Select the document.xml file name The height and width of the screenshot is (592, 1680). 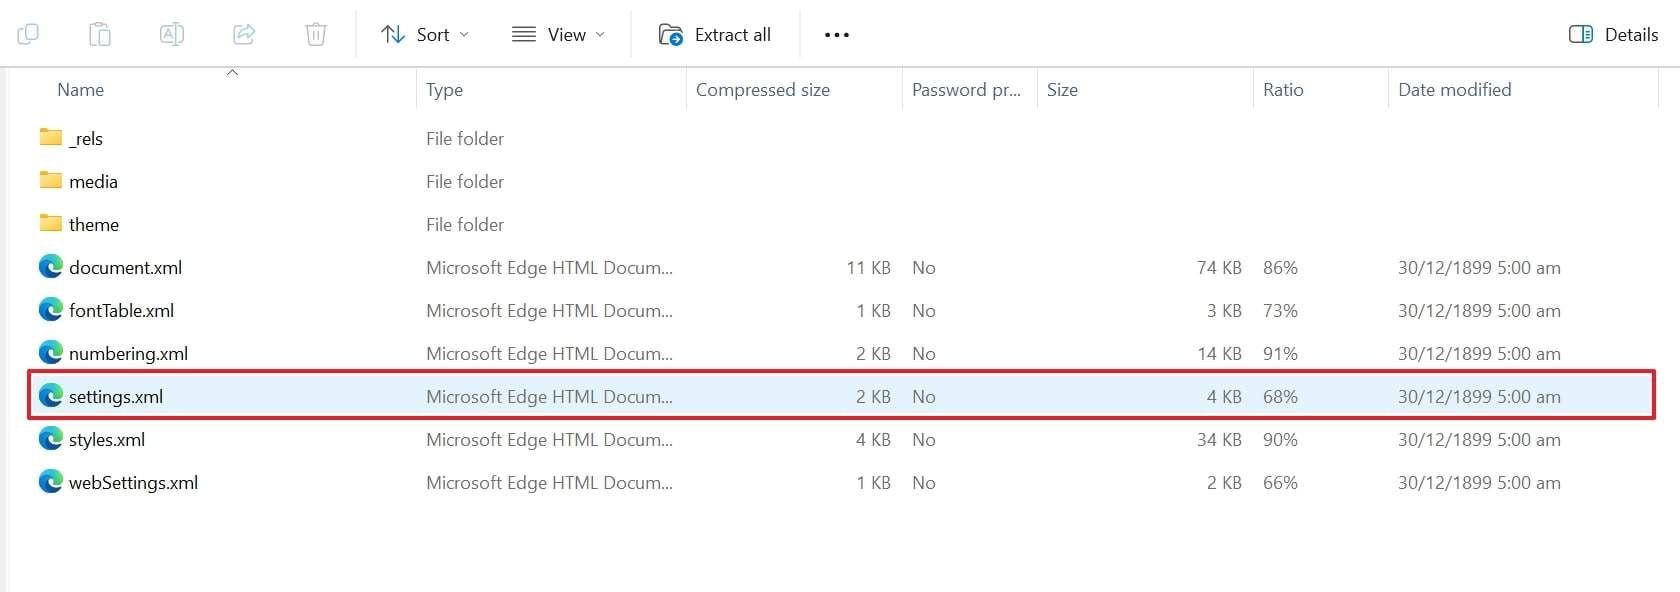coord(125,267)
